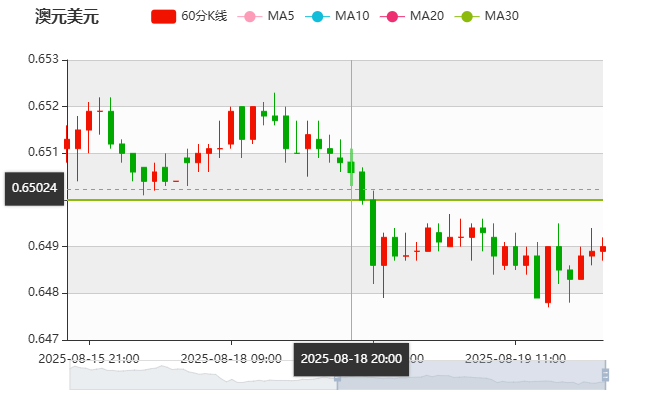Click the 0.652 y-axis label
Viewport: 670px width, 400px height.
pos(43,106)
